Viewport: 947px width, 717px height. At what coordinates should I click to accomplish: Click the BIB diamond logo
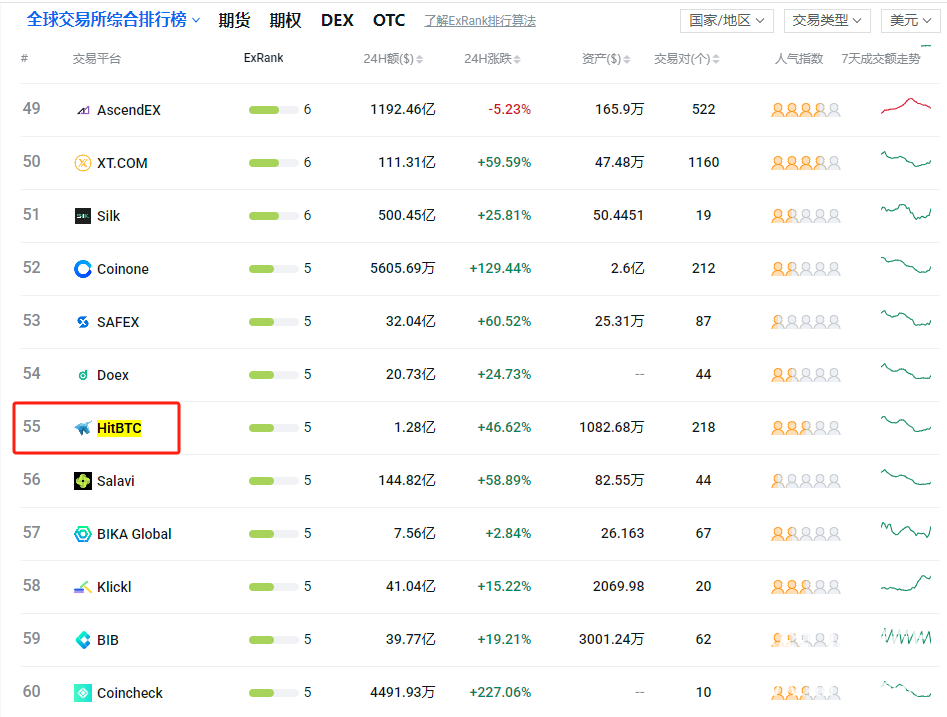(84, 639)
